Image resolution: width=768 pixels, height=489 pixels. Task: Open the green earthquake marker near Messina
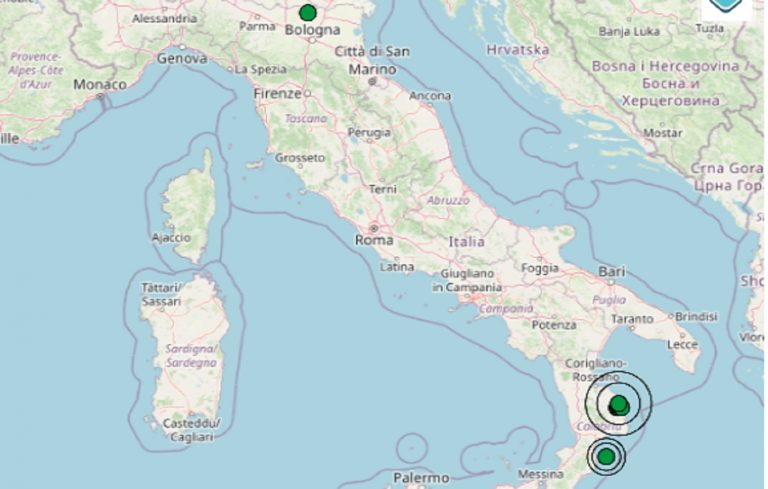605,457
